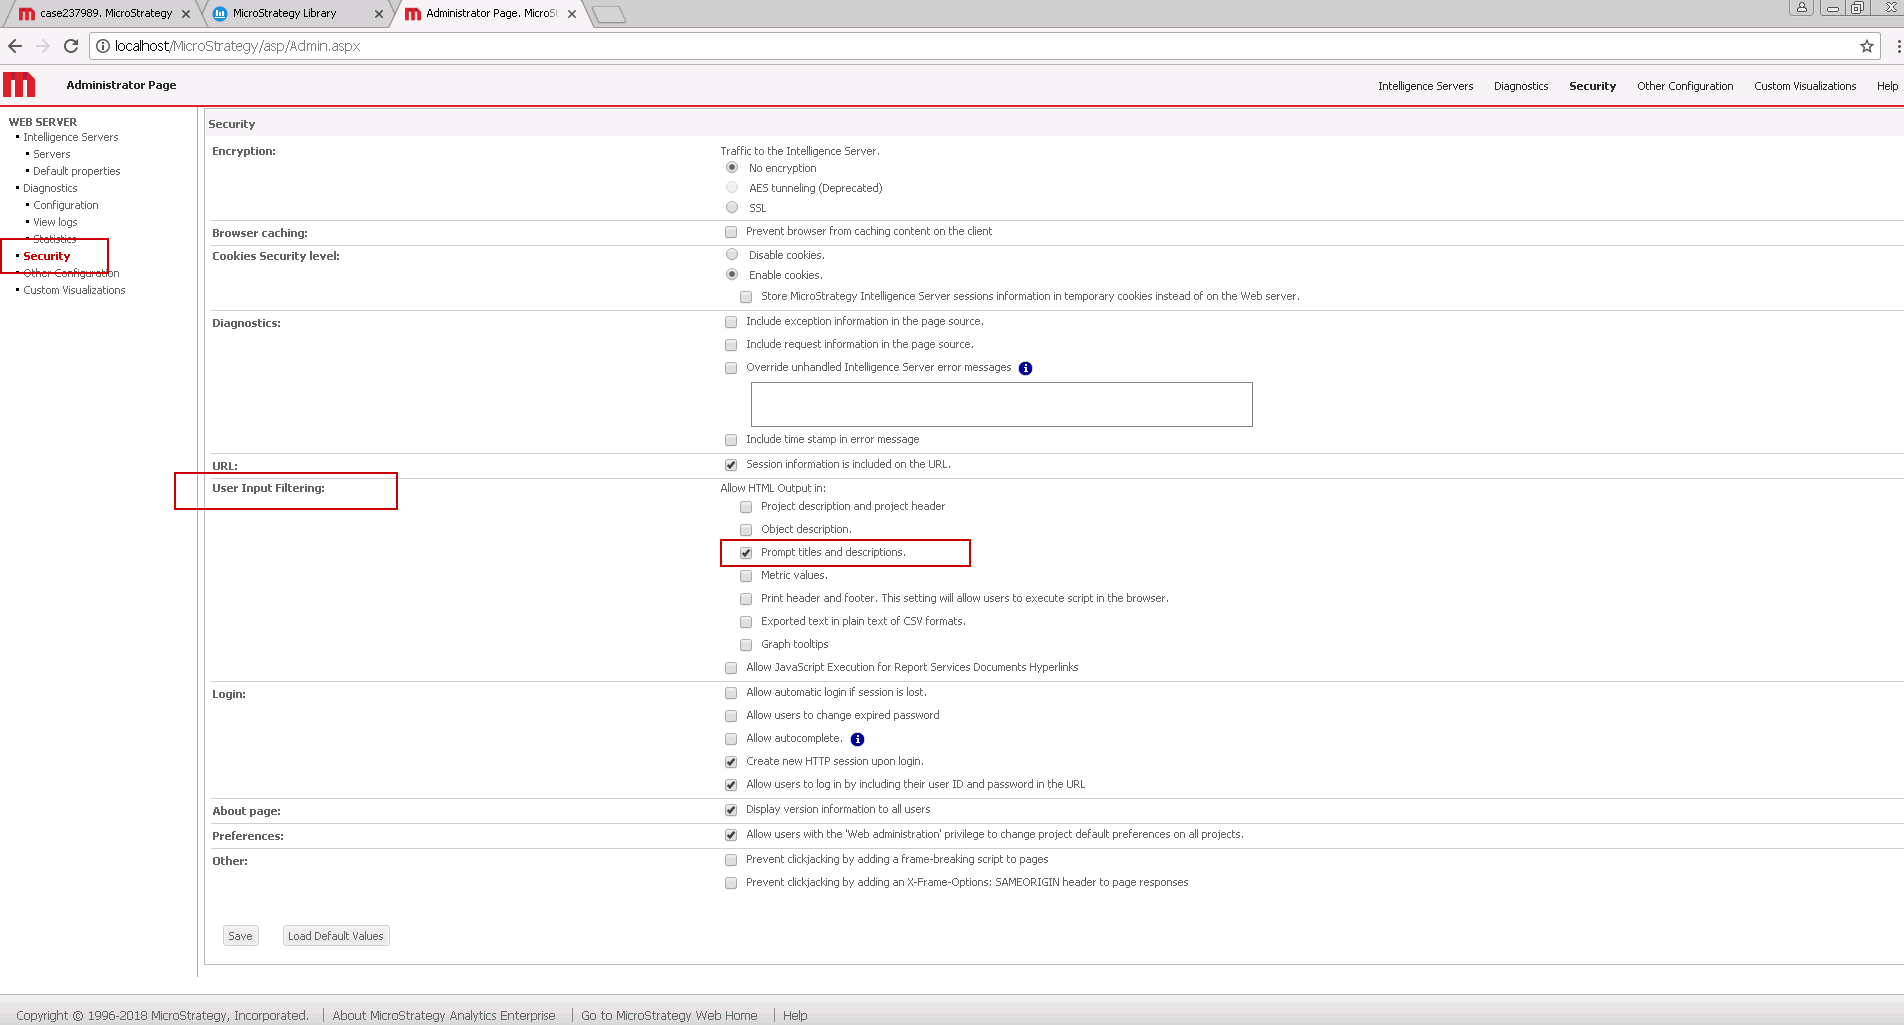The width and height of the screenshot is (1904, 1025).
Task: Uncheck Allow login with ID and password in URL
Action: coord(731,785)
